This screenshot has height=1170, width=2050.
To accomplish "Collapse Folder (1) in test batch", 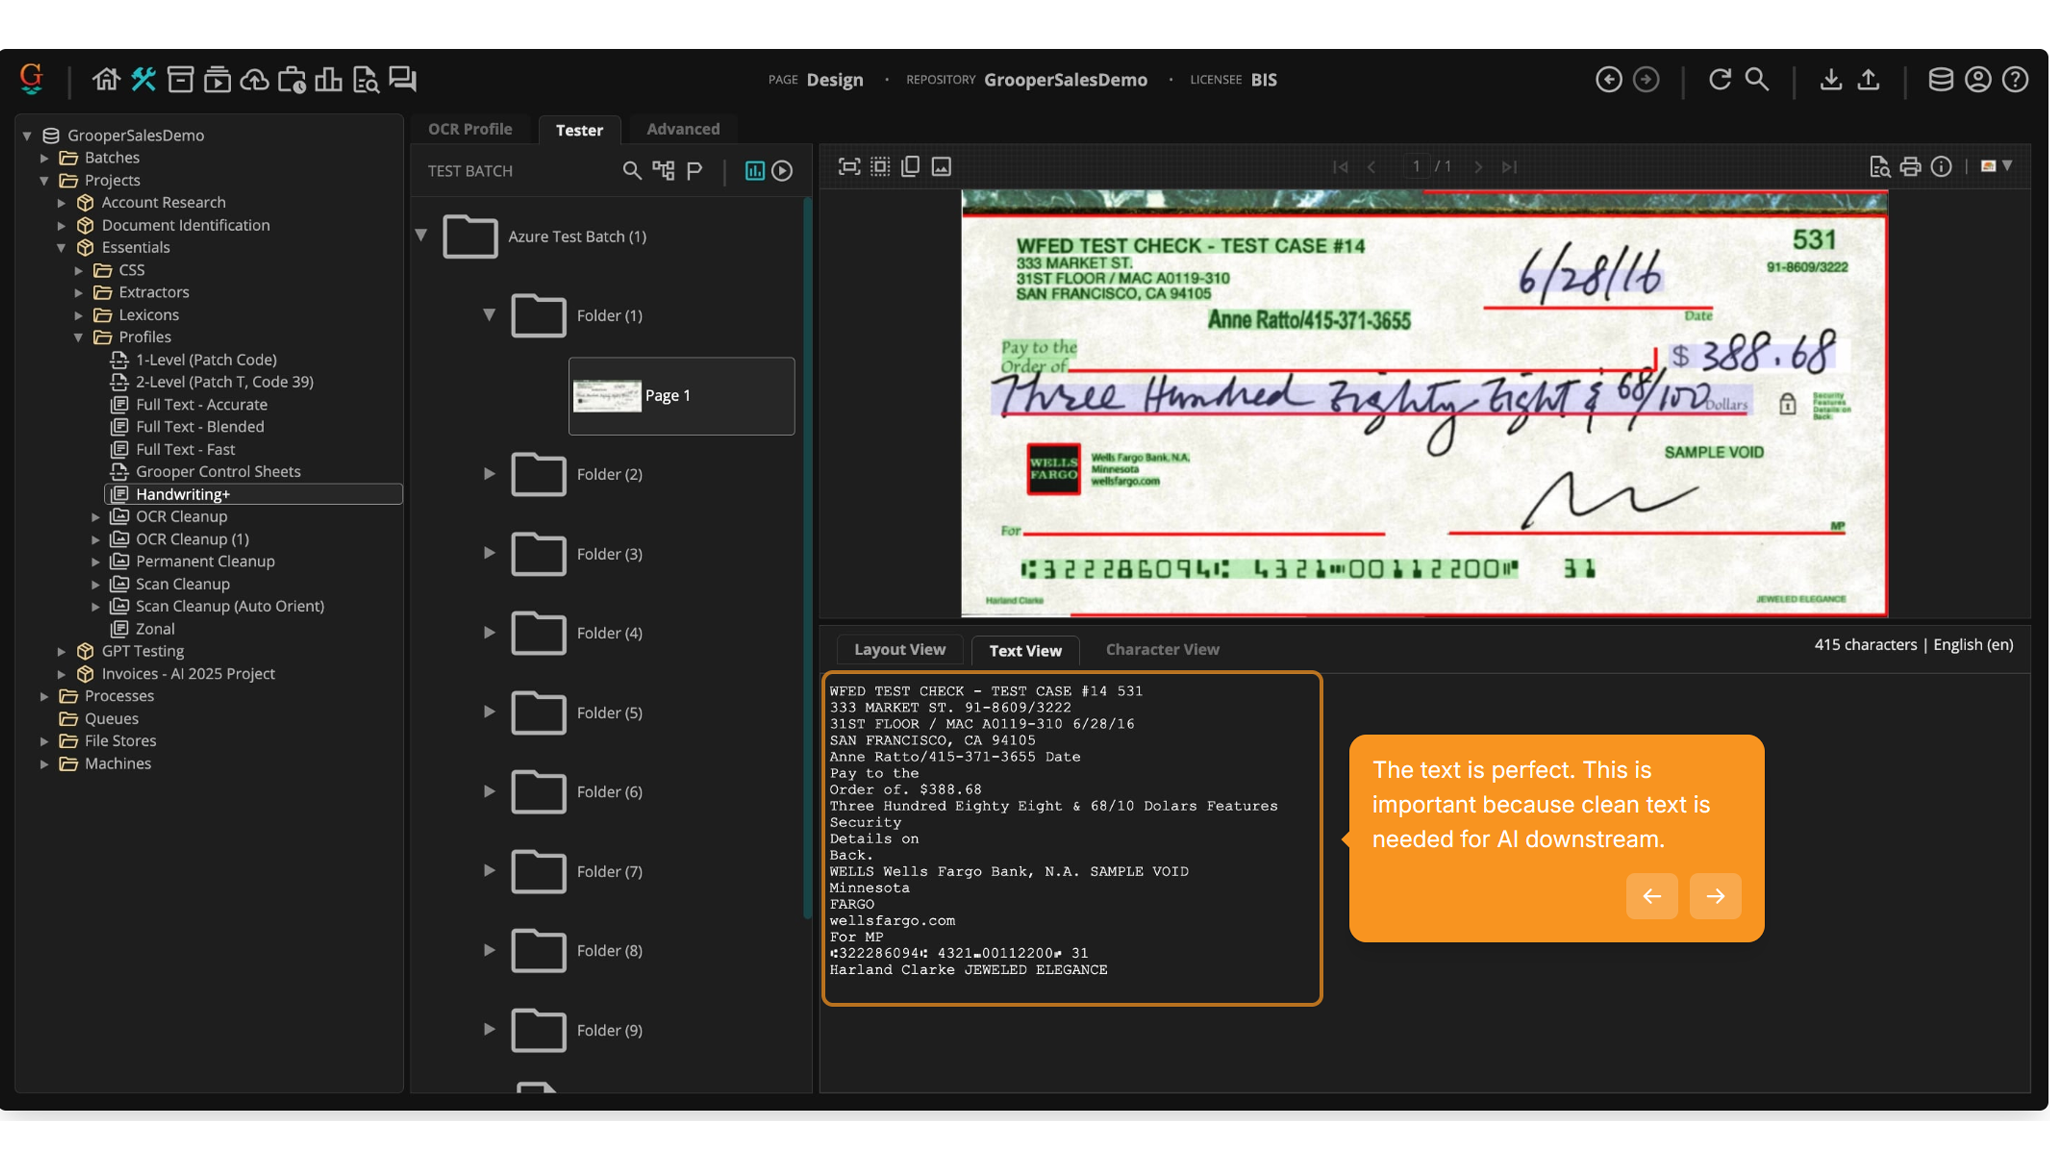I will pyautogui.click(x=489, y=315).
